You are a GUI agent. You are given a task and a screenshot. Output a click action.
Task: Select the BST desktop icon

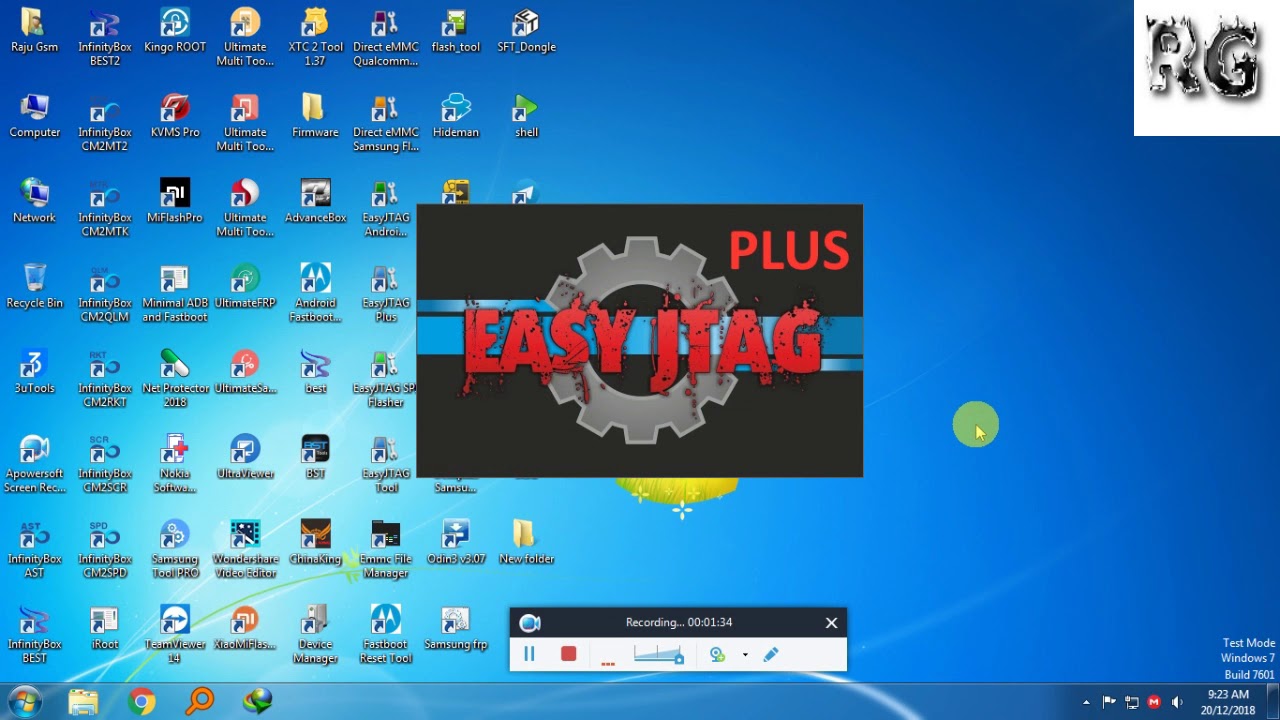[x=315, y=457]
